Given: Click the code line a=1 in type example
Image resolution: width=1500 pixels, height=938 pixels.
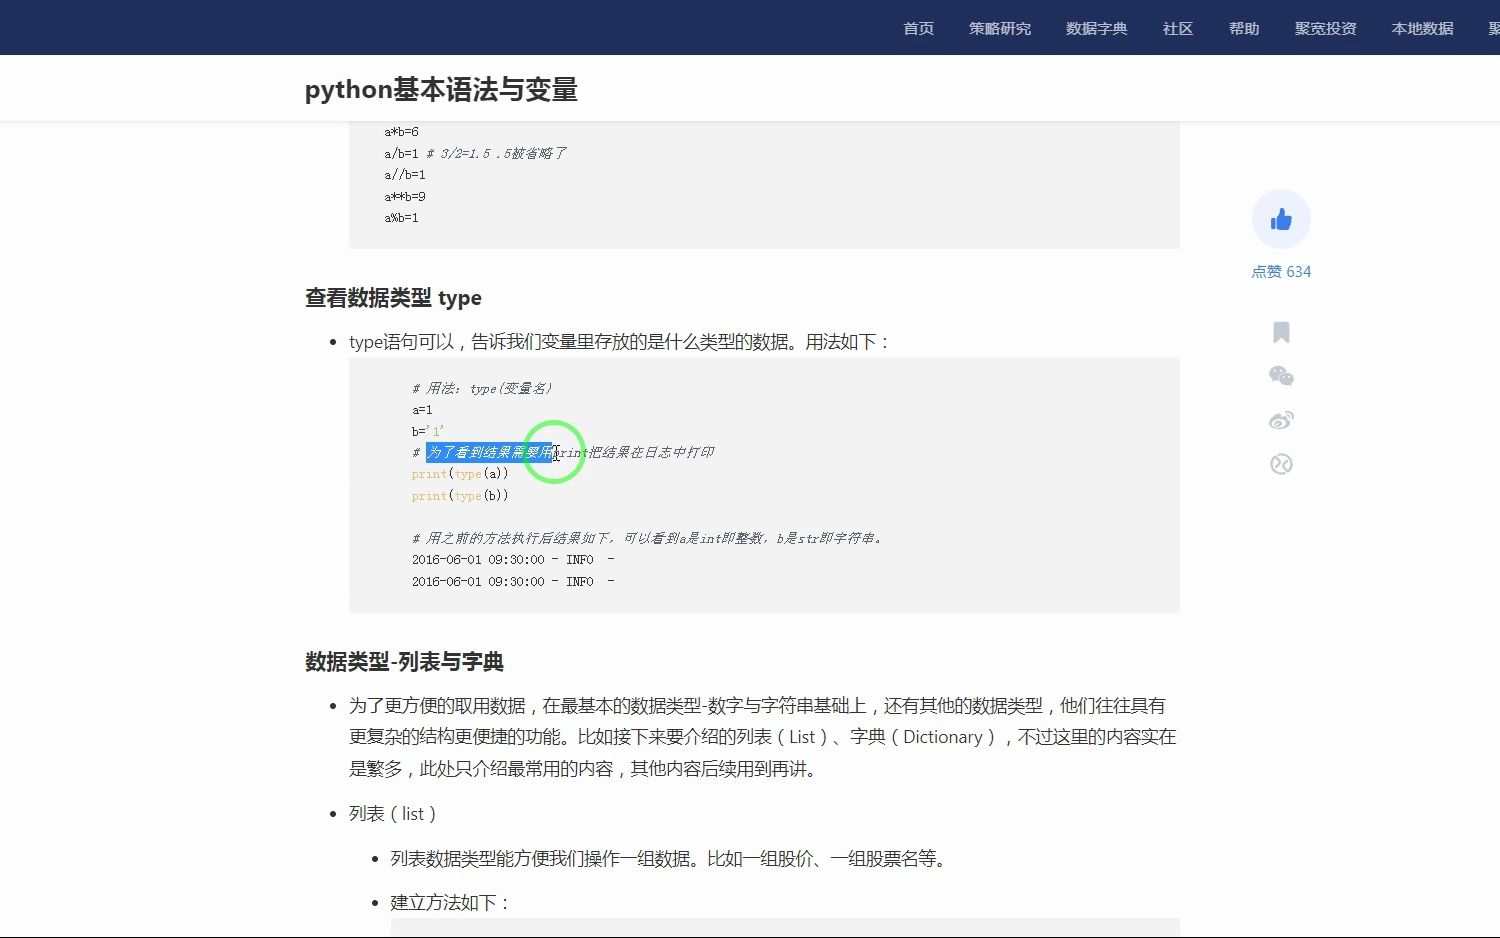Looking at the screenshot, I should 422,410.
